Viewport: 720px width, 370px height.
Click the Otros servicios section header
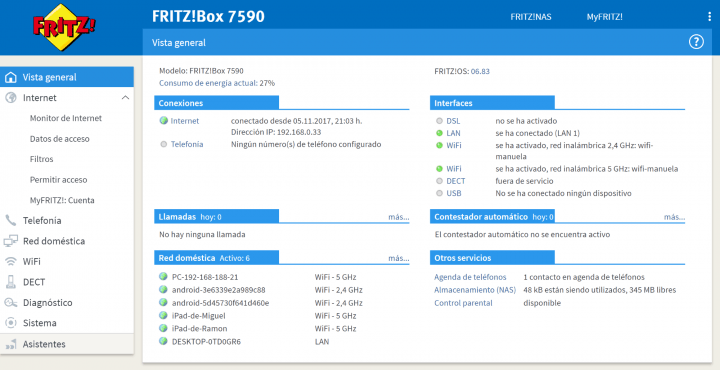click(x=492, y=258)
